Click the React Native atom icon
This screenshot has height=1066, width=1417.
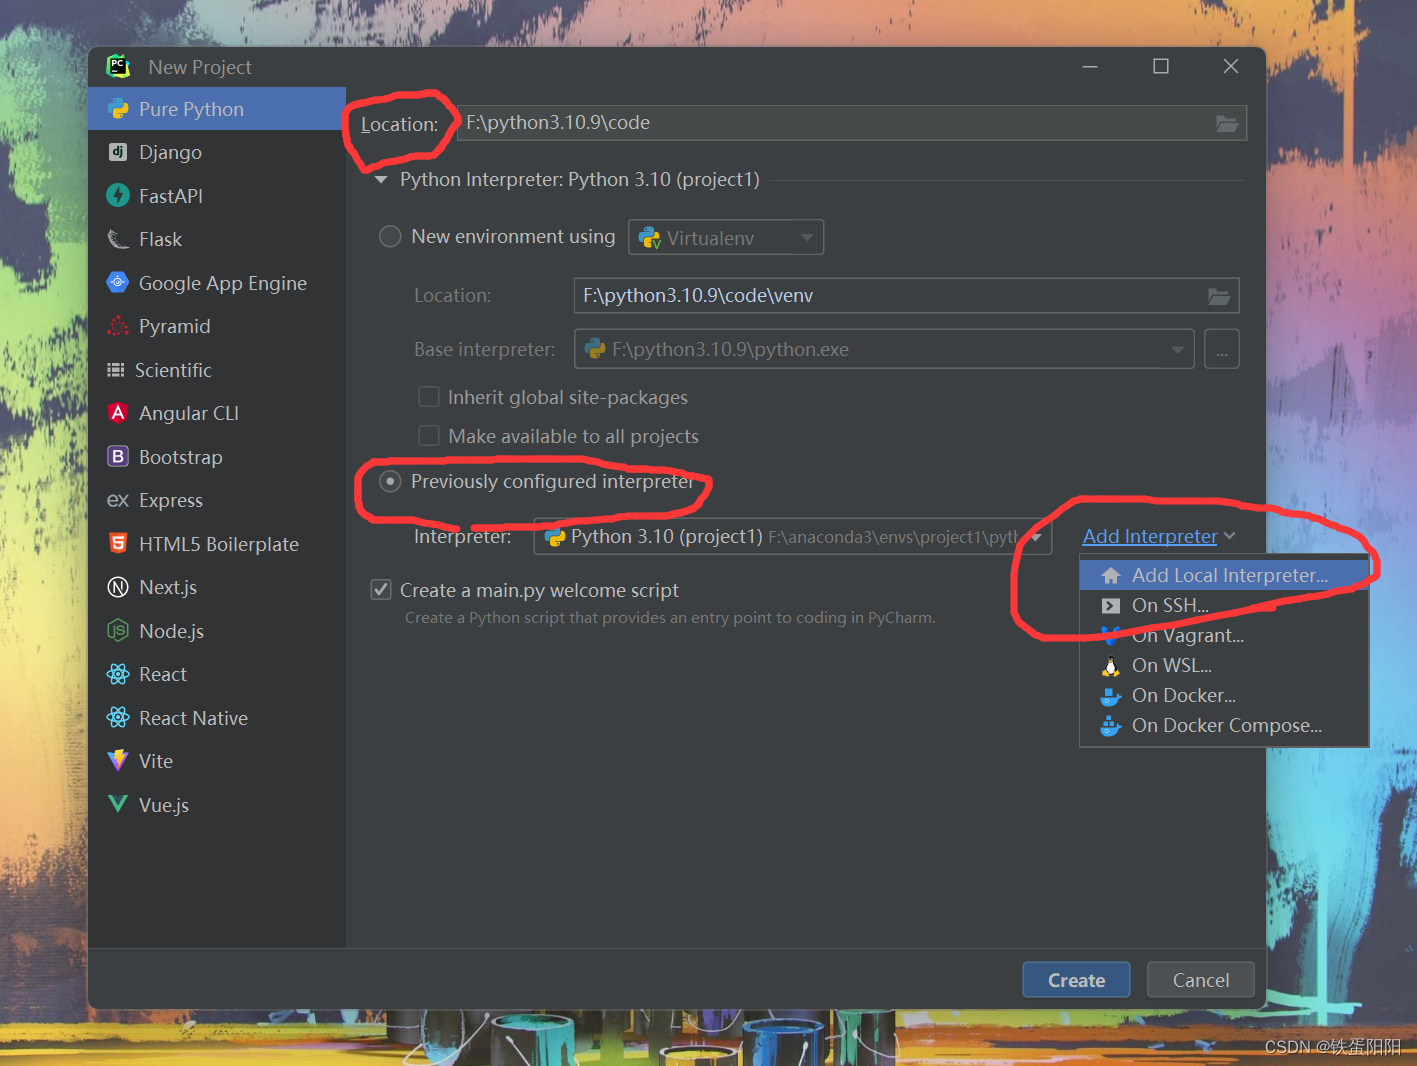click(x=118, y=717)
